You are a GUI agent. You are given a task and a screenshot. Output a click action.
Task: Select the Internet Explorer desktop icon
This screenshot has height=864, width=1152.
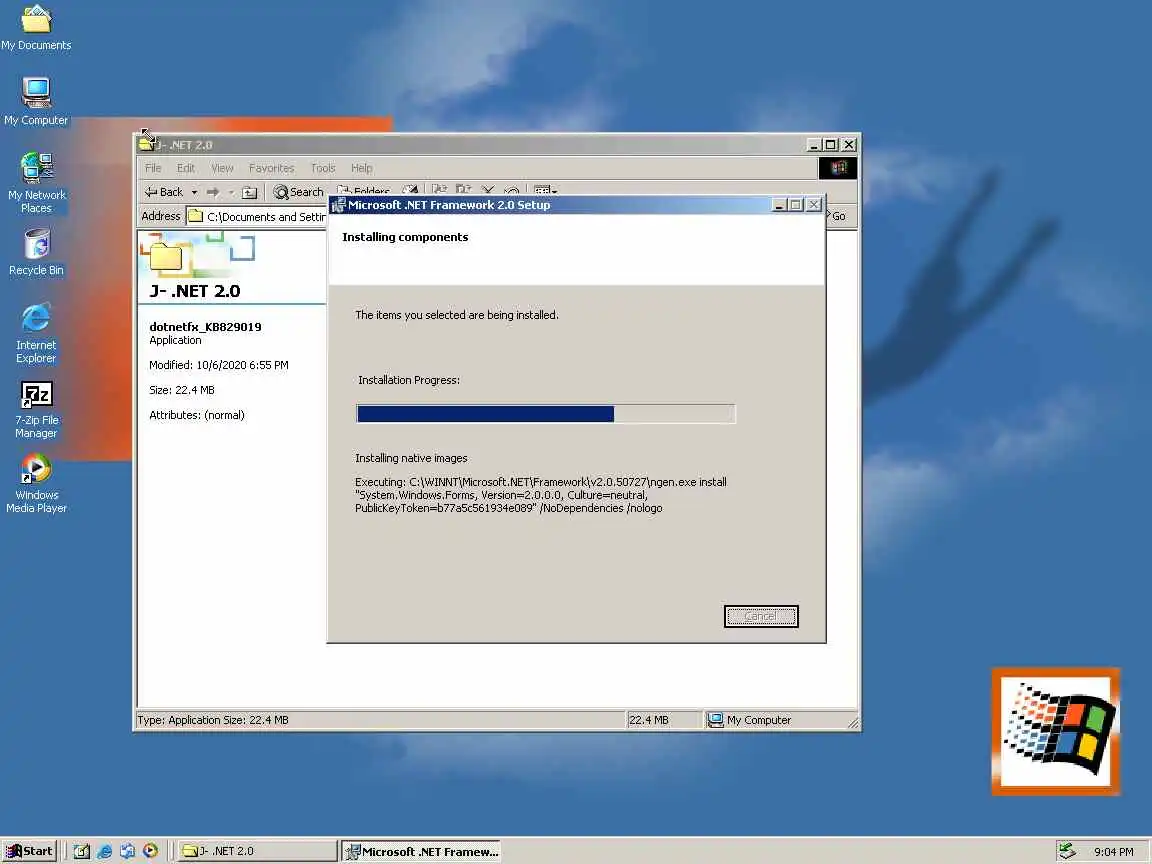pos(36,332)
